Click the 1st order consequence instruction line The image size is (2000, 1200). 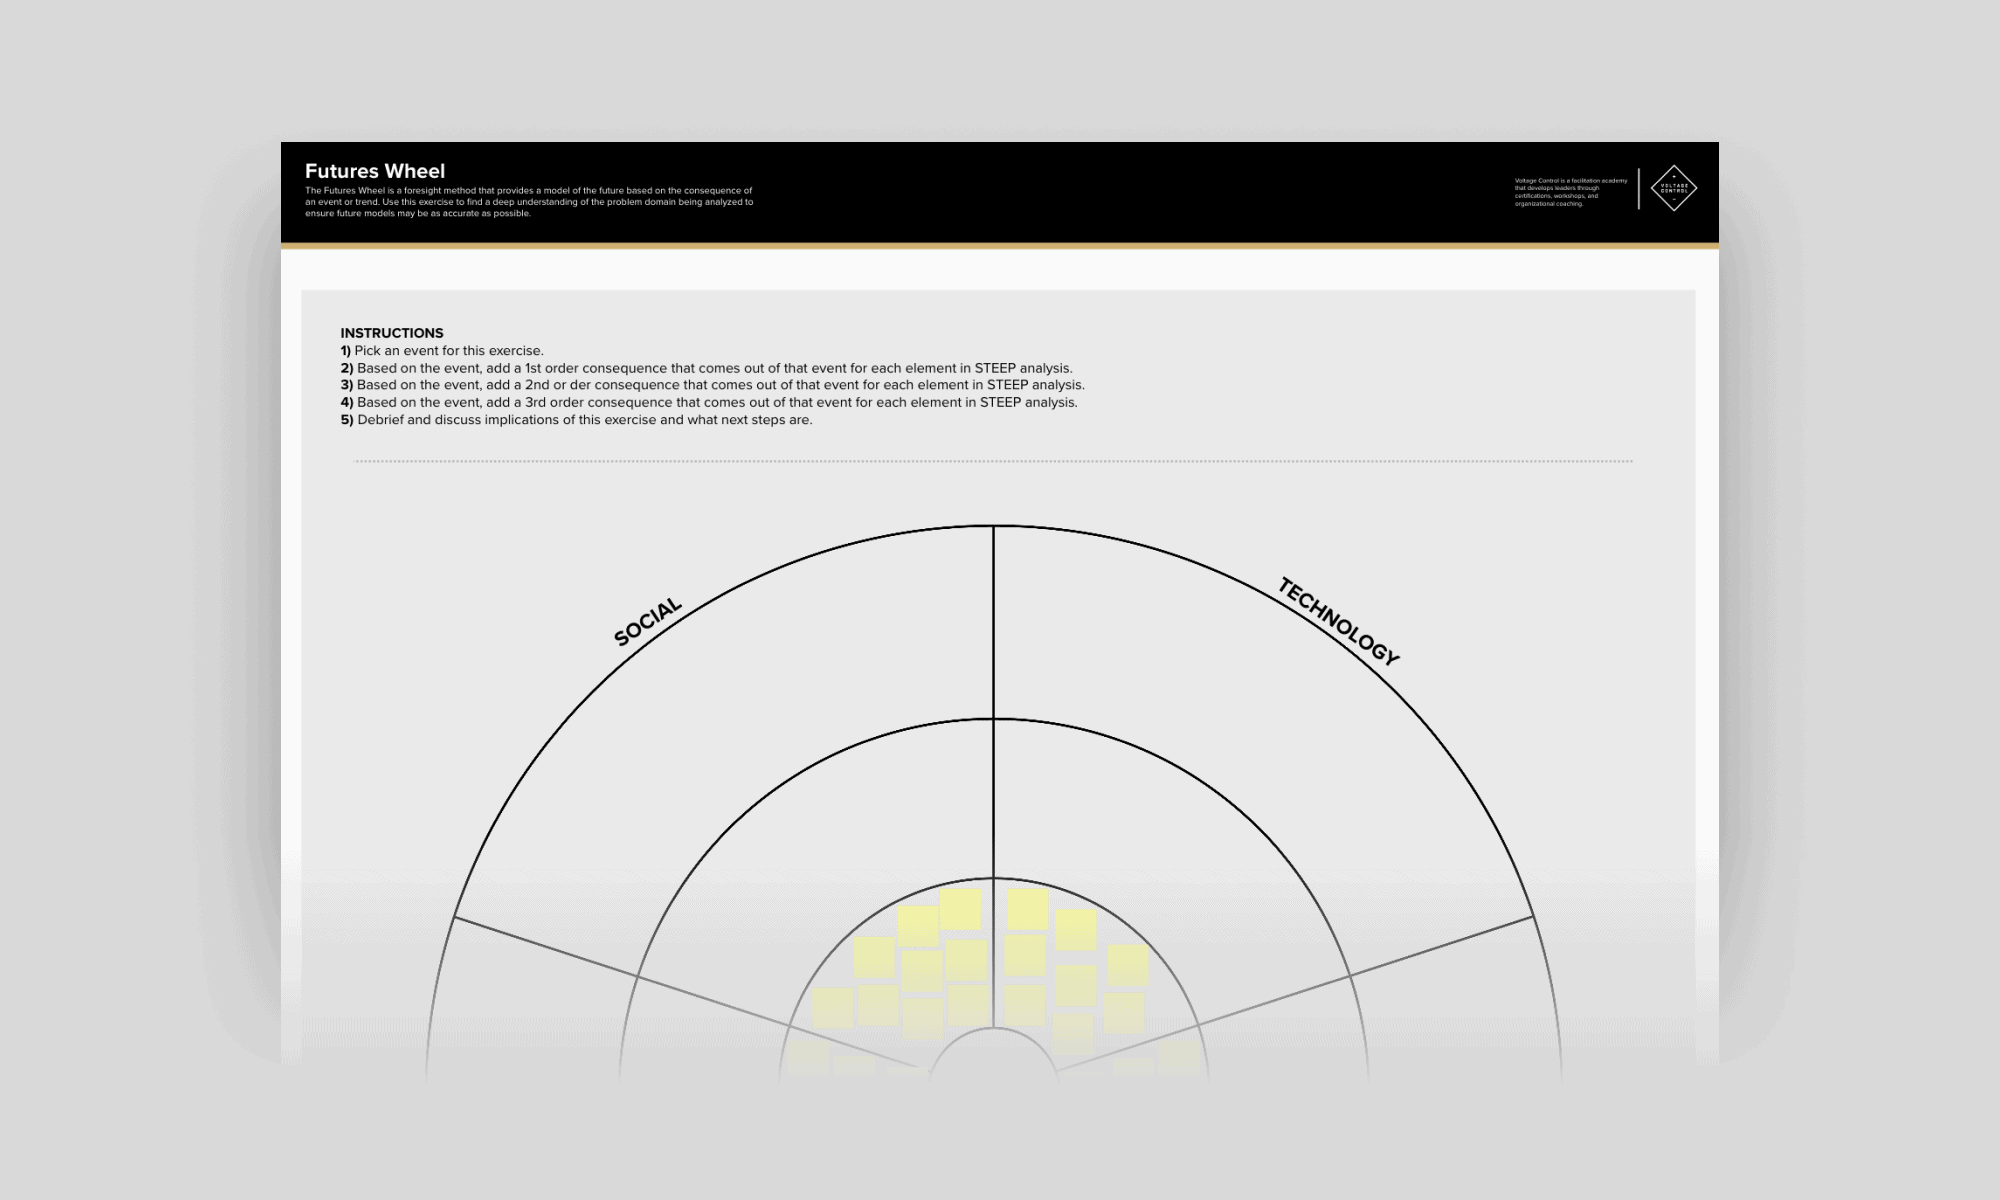point(706,368)
